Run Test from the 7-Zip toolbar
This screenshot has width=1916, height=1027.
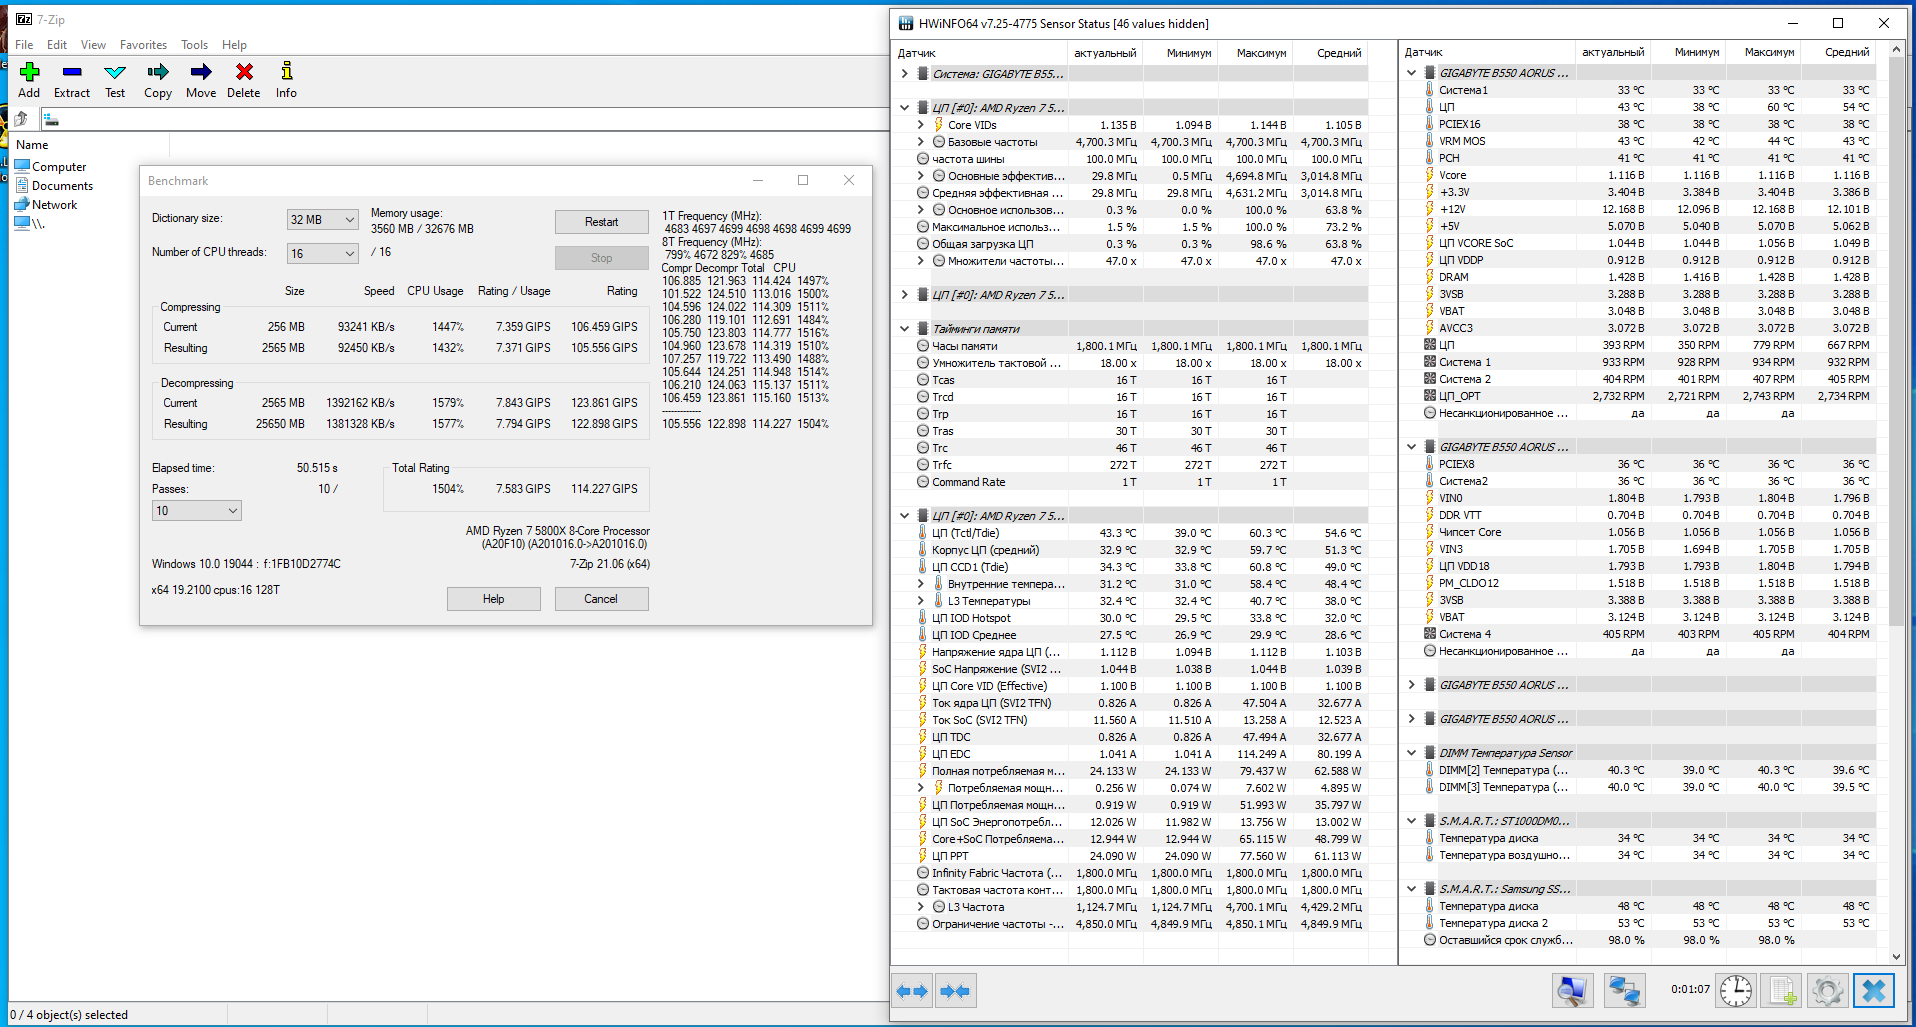click(115, 72)
